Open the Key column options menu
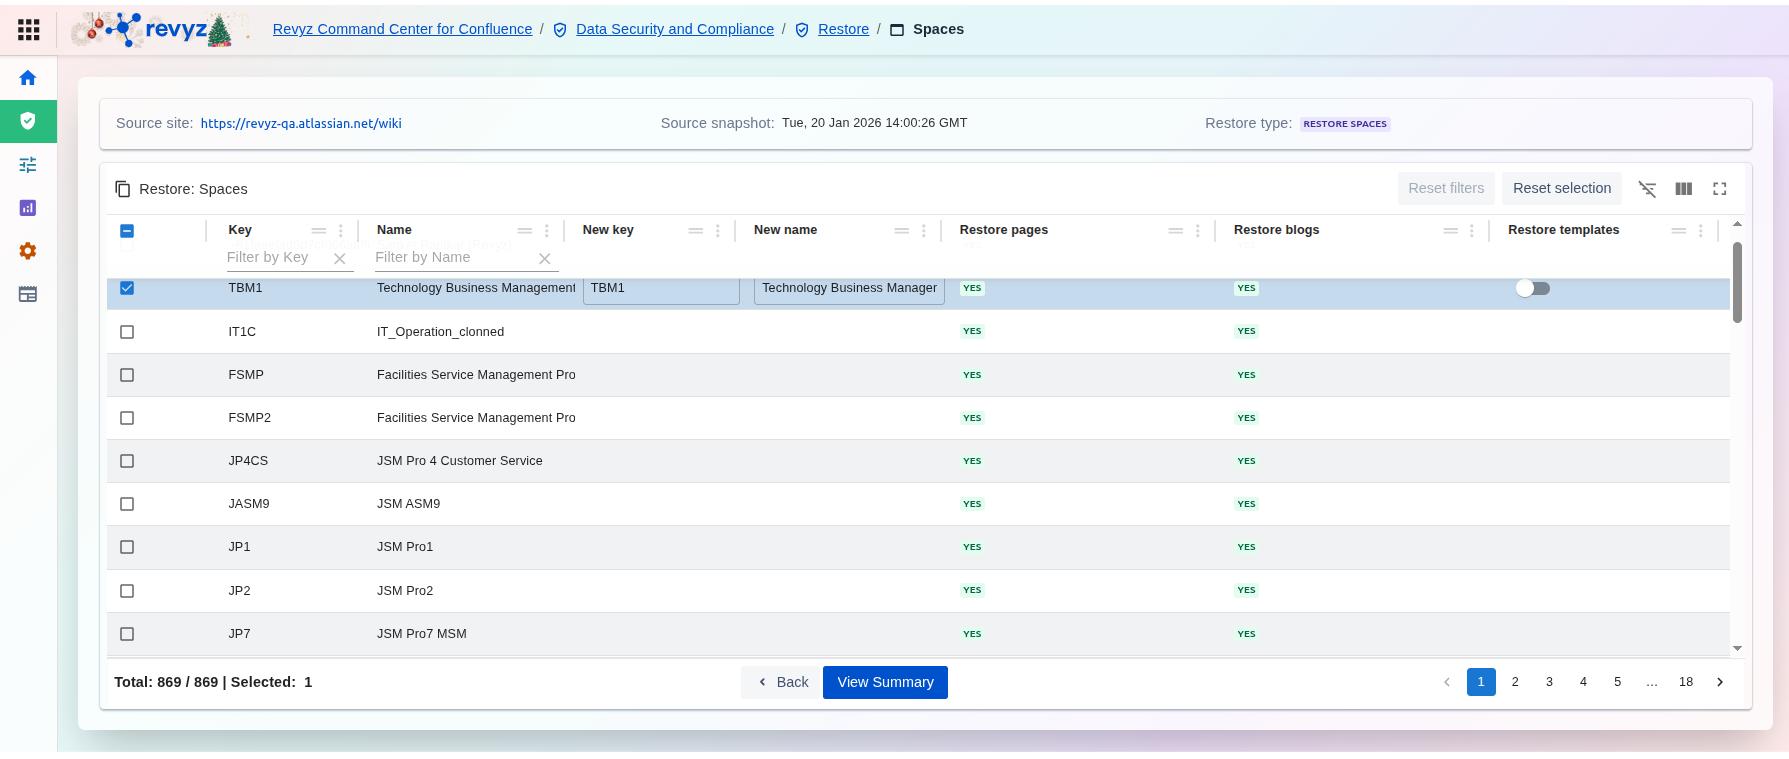 341,231
